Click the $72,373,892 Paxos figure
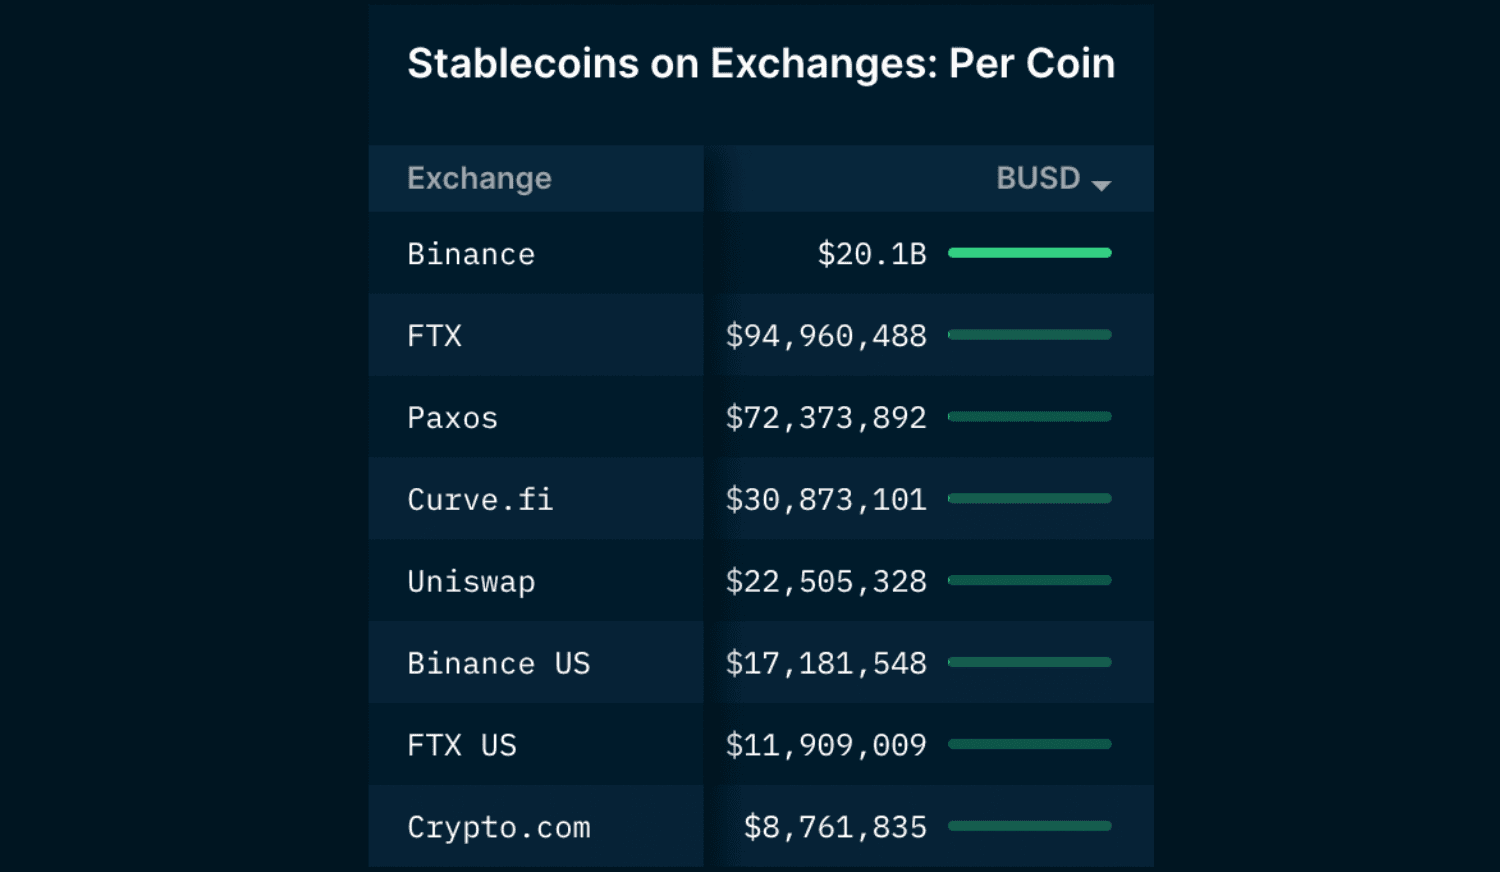The image size is (1500, 872). [826, 418]
